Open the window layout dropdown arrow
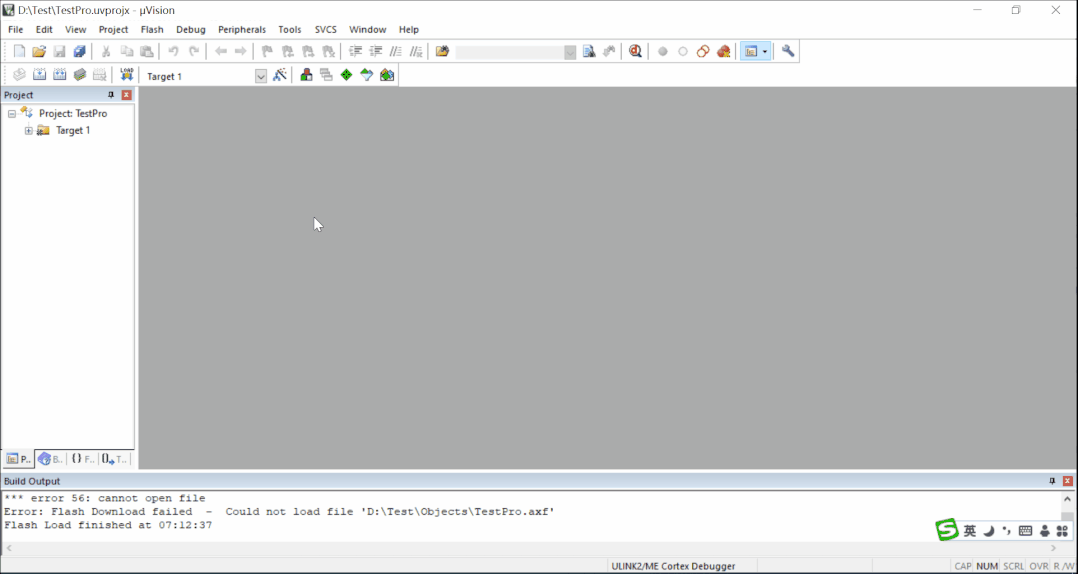The image size is (1078, 574). coord(765,52)
